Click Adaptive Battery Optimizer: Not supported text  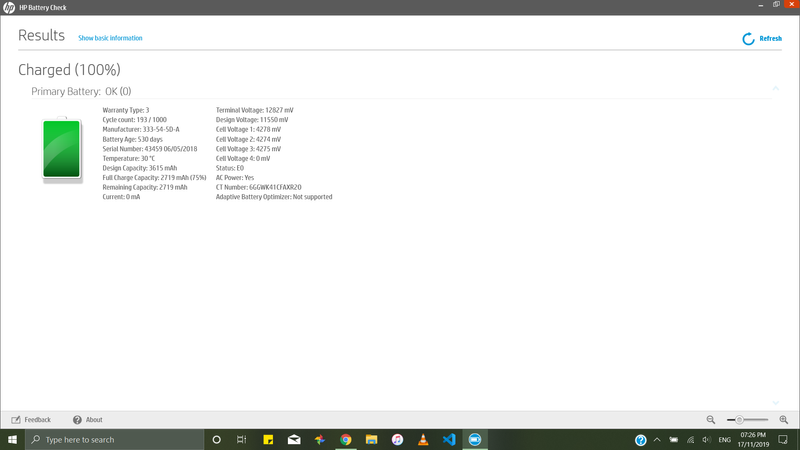tap(274, 197)
